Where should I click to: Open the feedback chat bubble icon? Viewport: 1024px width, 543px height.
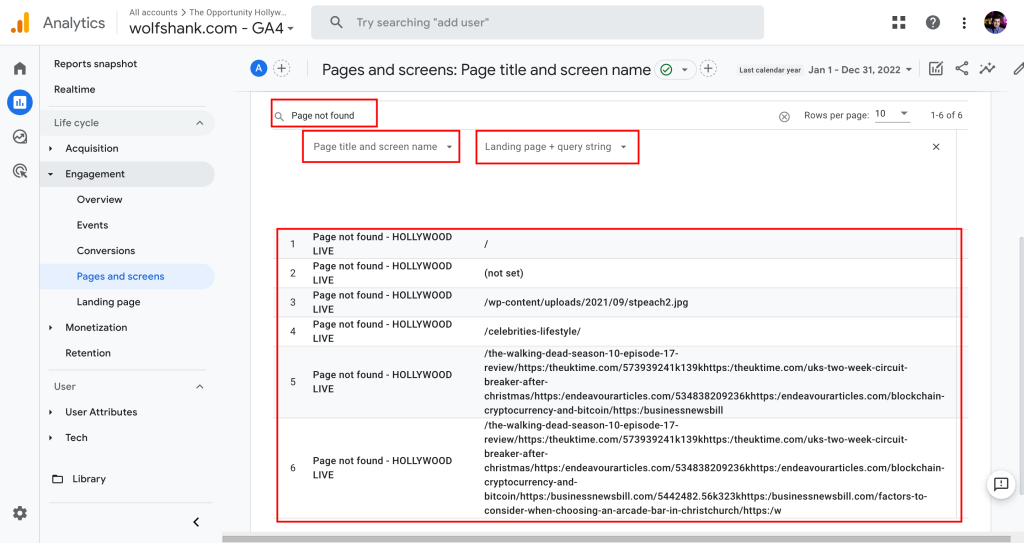click(x=1001, y=484)
